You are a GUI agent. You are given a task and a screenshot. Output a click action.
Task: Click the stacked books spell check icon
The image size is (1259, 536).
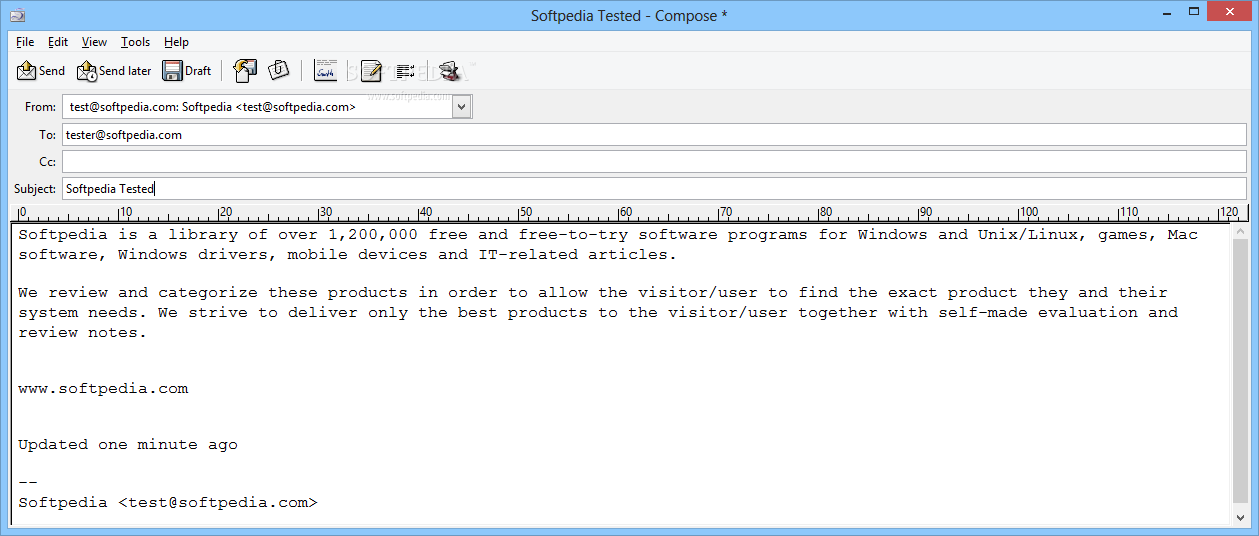(449, 71)
